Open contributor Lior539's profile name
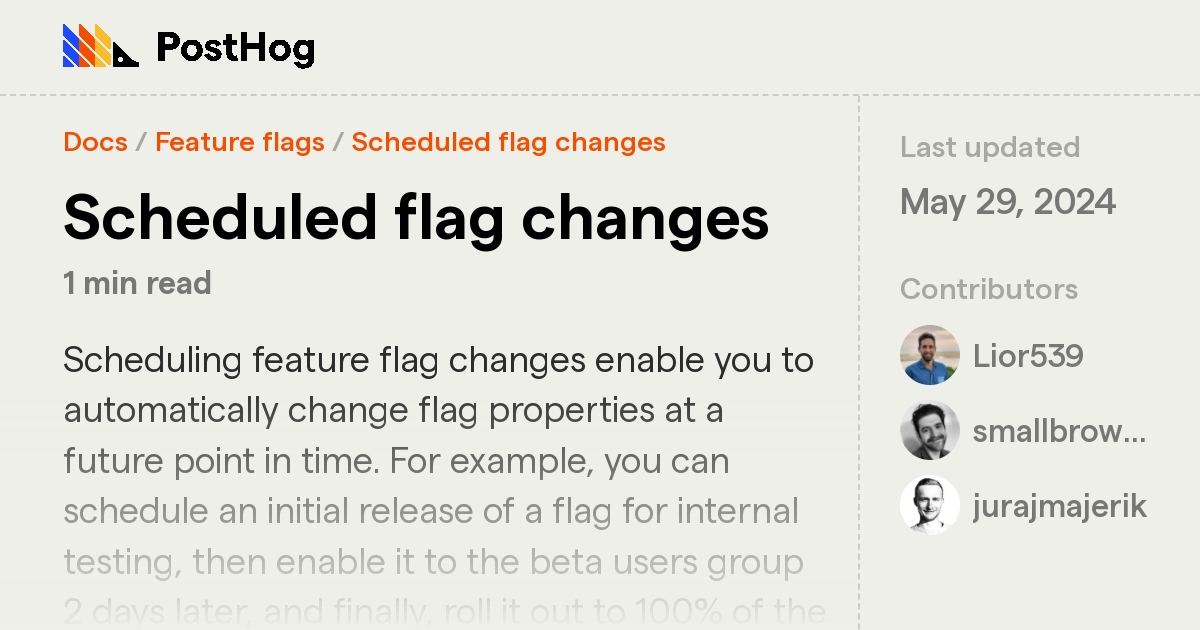The height and width of the screenshot is (630, 1200). click(x=1028, y=356)
